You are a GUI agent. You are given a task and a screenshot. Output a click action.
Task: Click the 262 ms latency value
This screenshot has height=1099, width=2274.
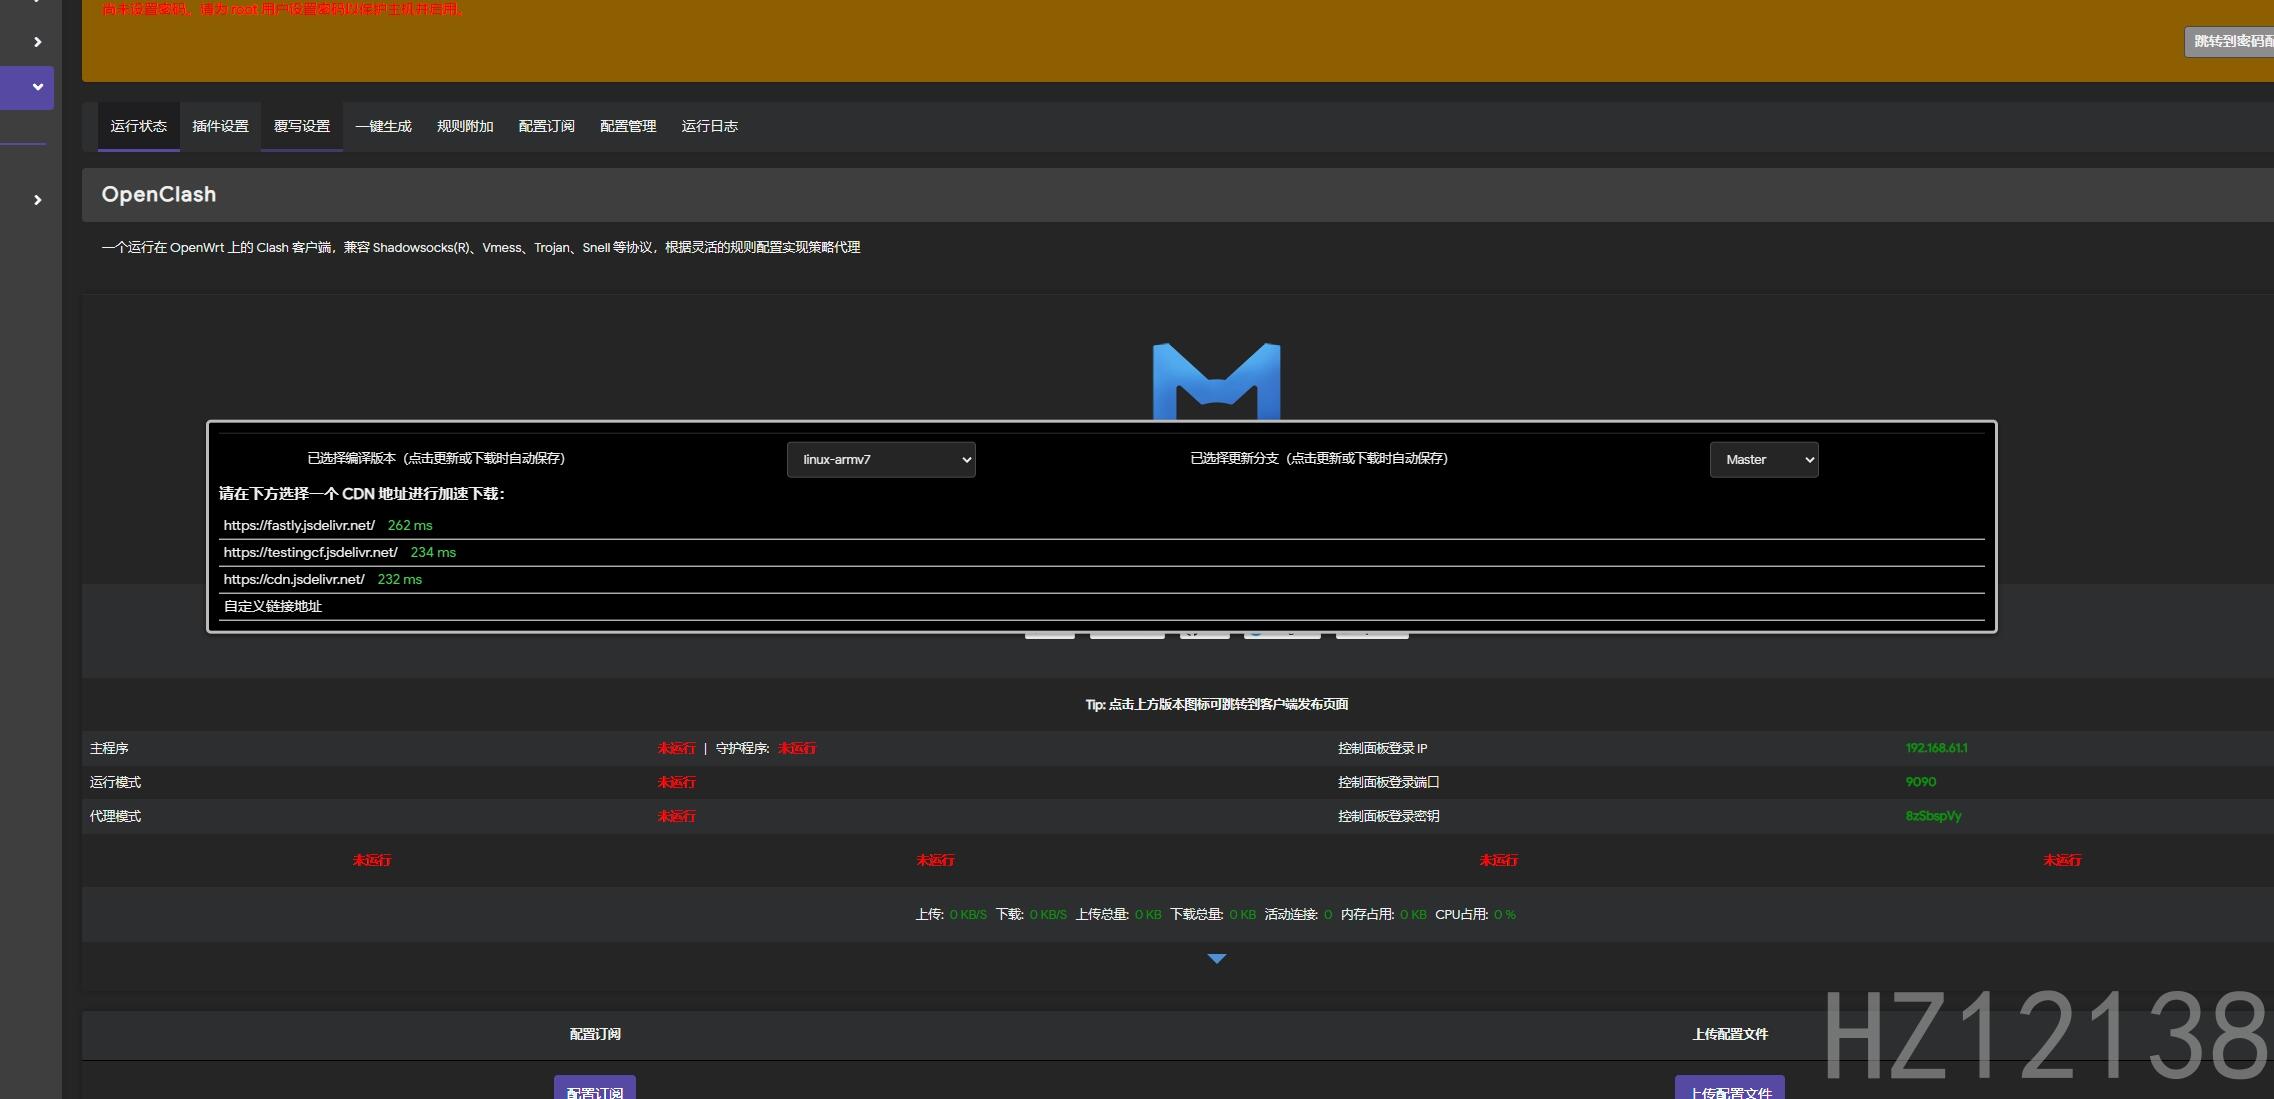pyautogui.click(x=410, y=525)
